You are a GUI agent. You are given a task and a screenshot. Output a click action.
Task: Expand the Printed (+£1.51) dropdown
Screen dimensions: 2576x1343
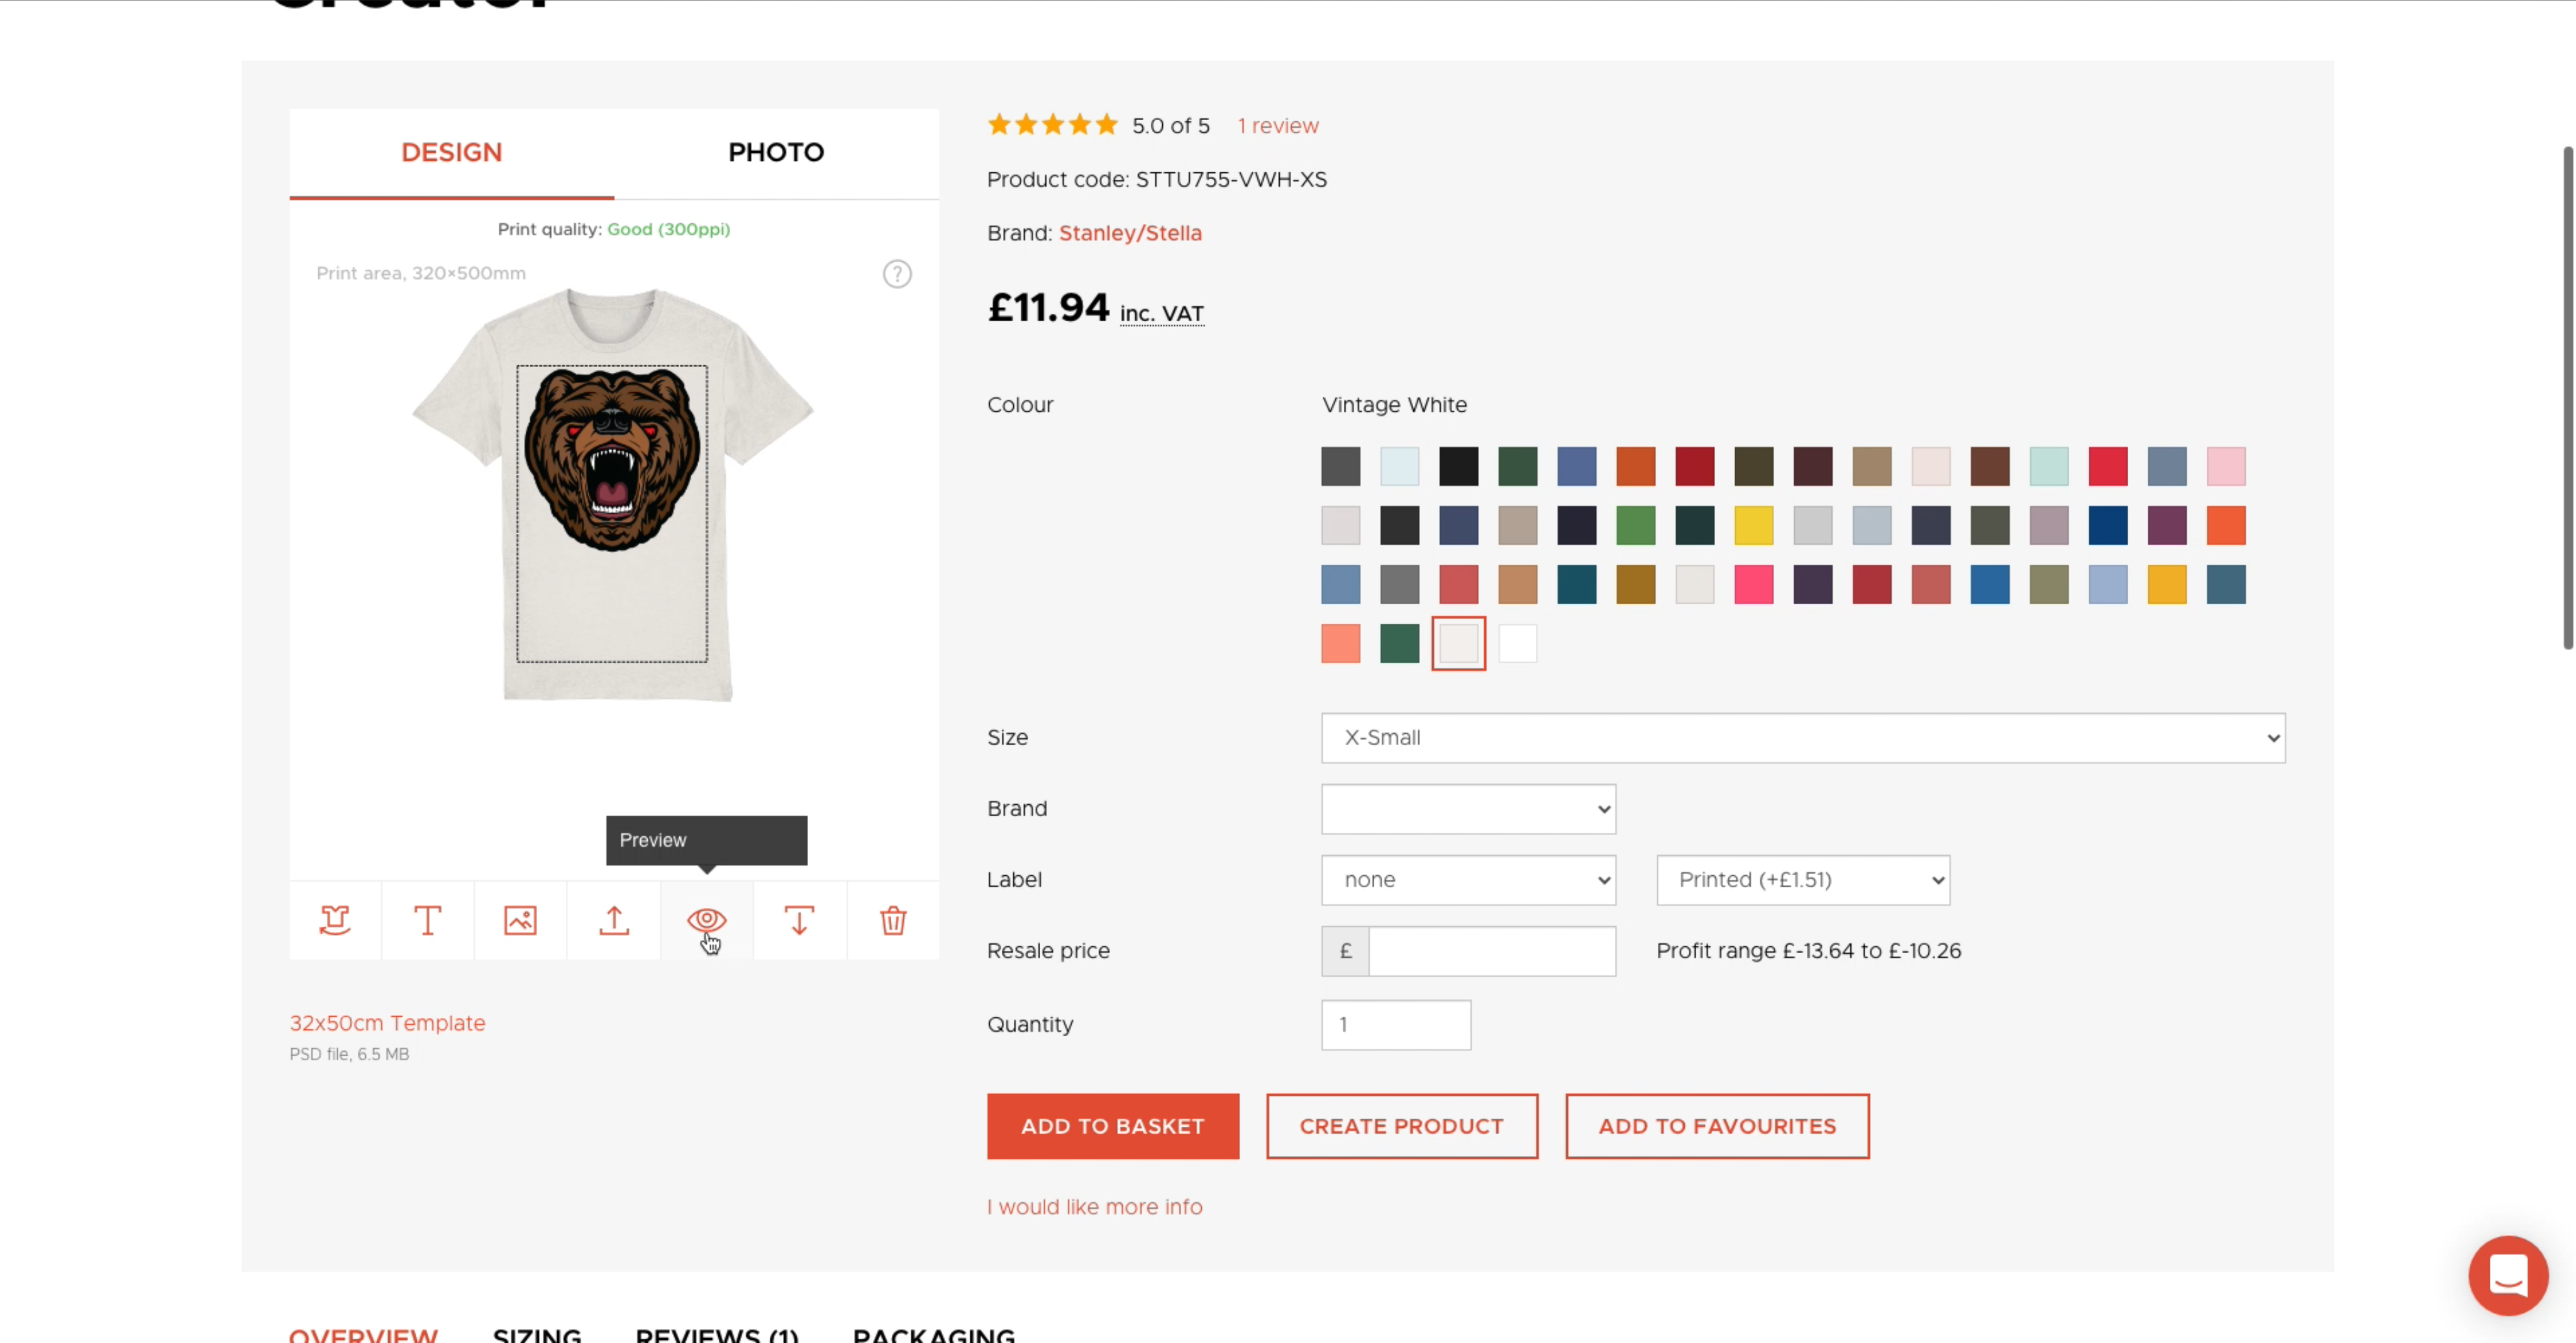1802,880
